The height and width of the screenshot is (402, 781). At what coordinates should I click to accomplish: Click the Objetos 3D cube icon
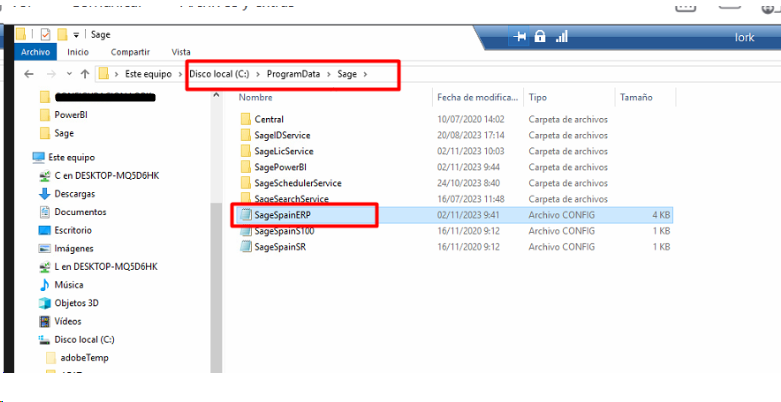tap(45, 303)
